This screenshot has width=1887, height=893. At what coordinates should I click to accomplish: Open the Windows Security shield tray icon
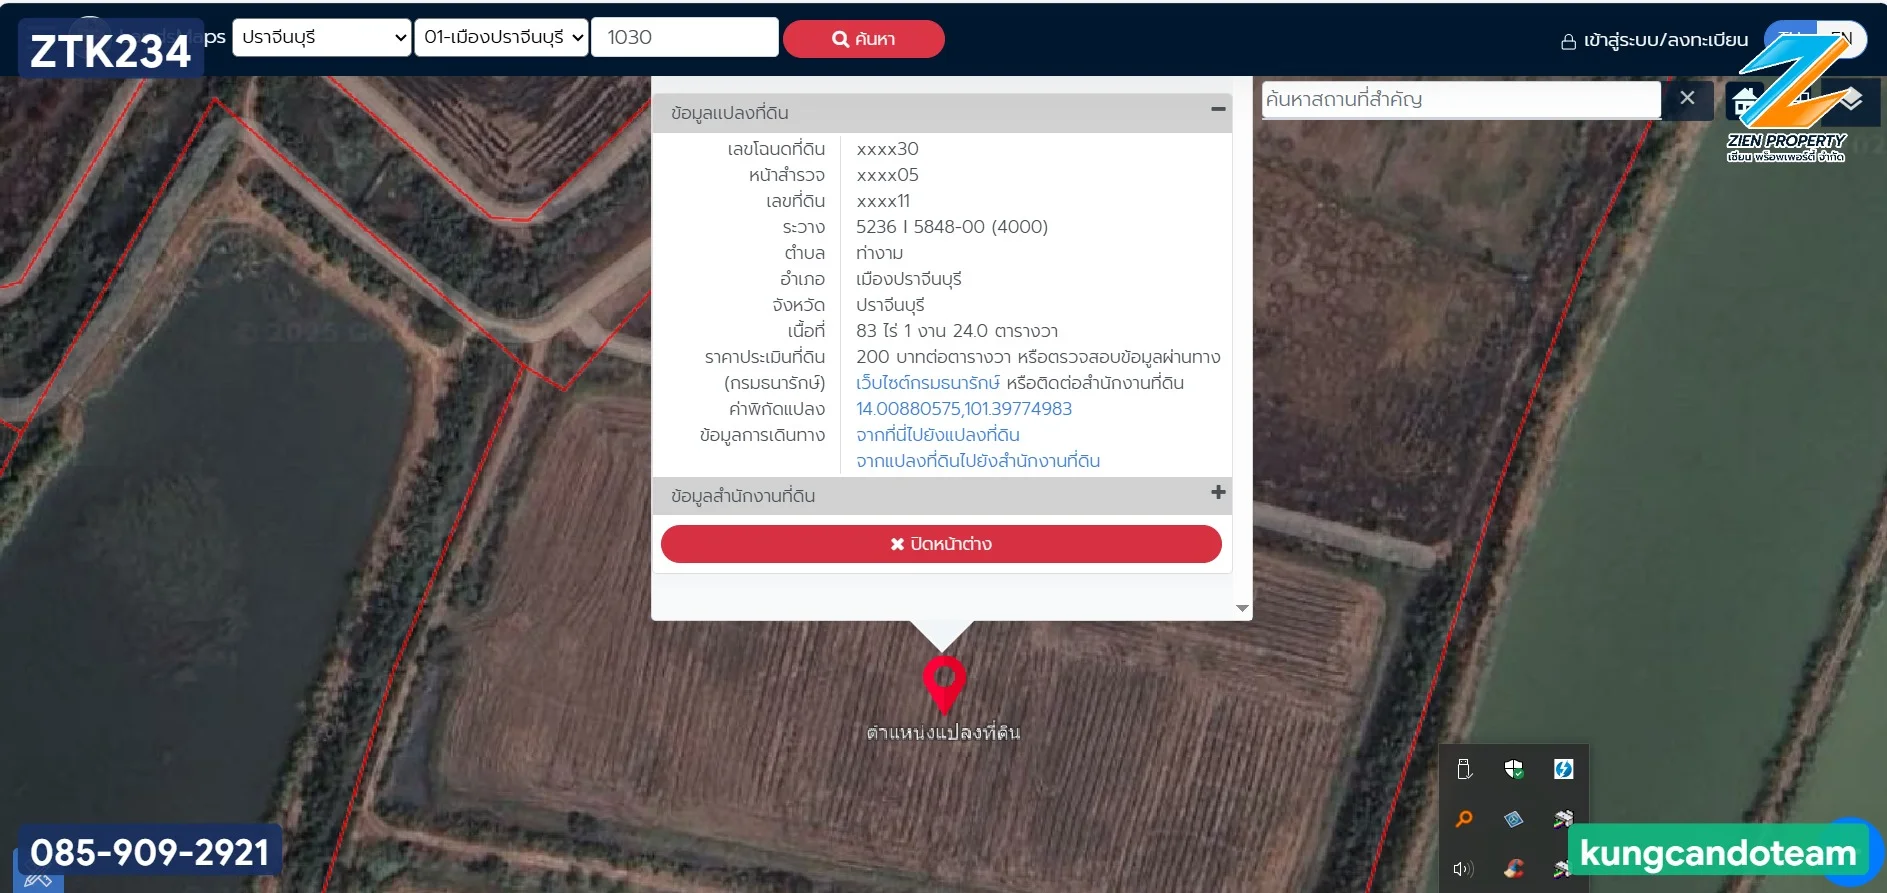pyautogui.click(x=1513, y=769)
